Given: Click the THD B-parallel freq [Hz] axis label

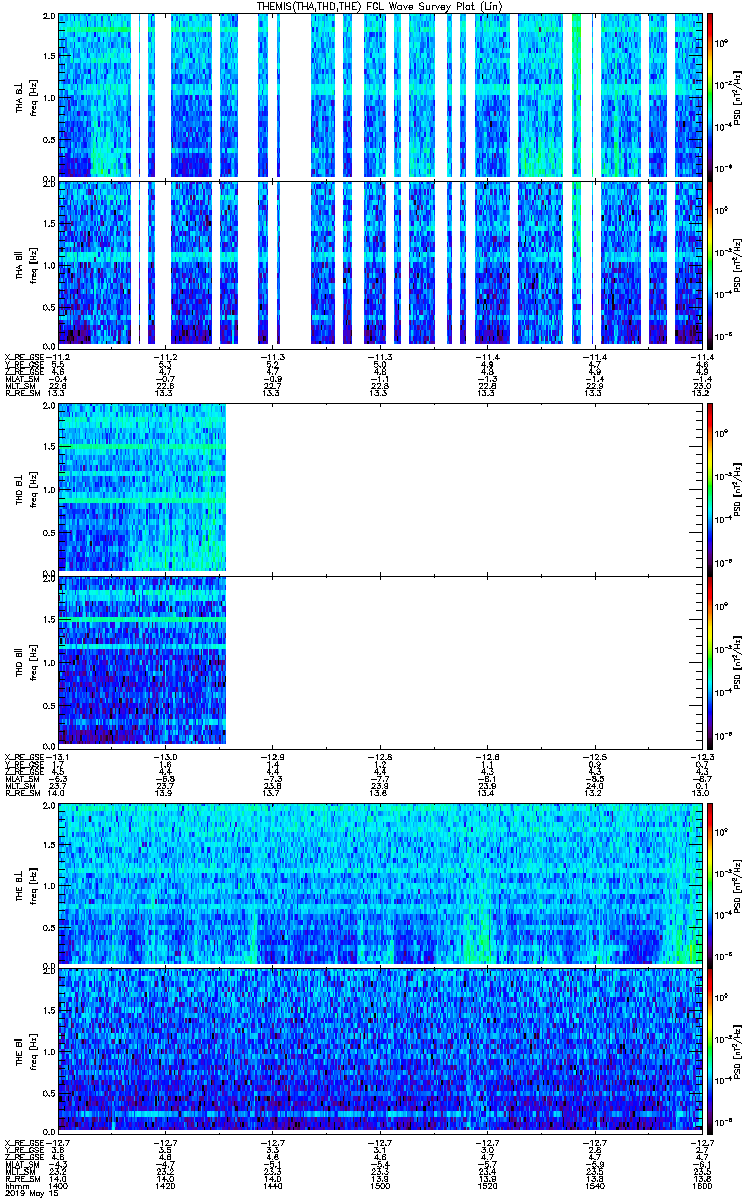Looking at the screenshot, I should click(33, 661).
